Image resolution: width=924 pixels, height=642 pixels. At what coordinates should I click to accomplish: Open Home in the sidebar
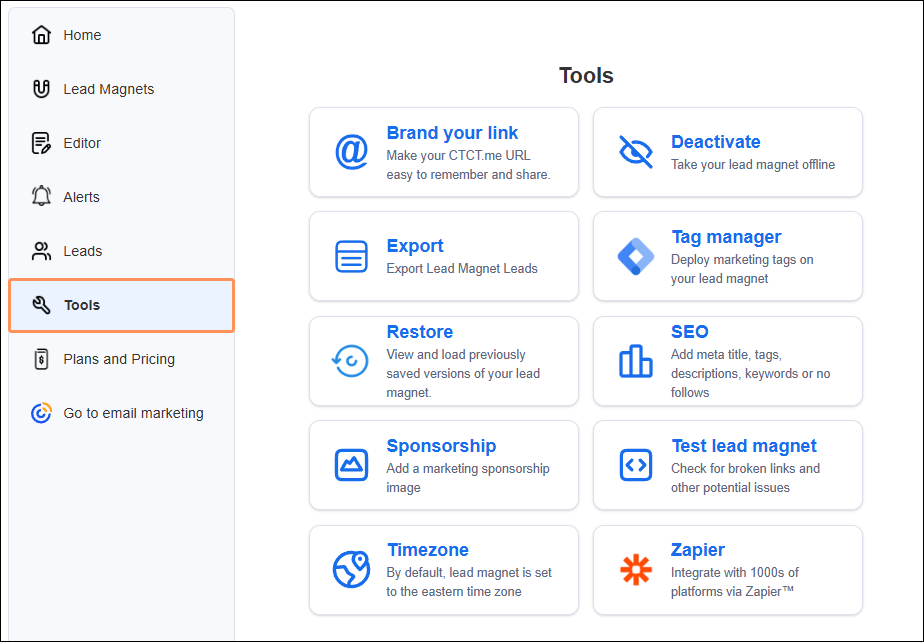coord(82,35)
